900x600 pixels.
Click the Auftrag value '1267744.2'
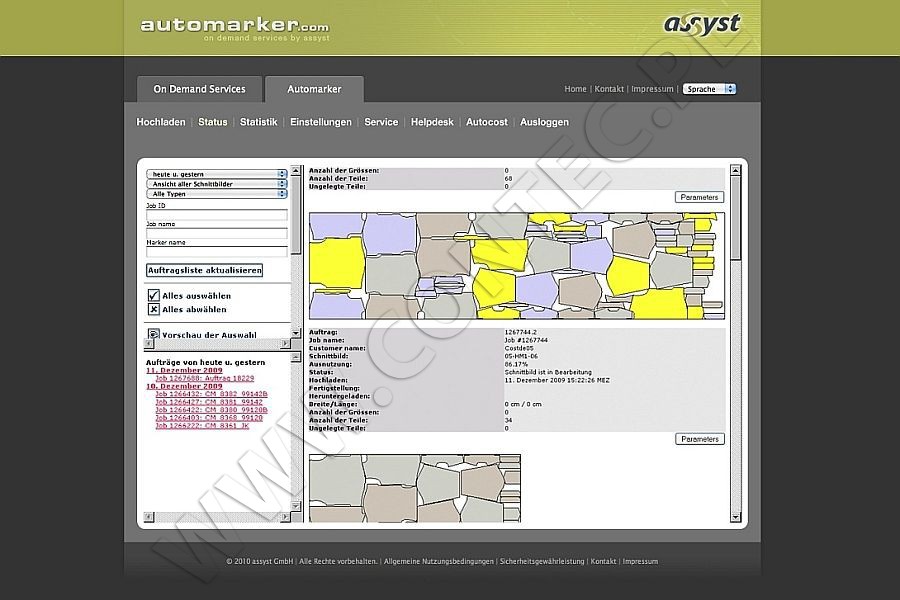[x=521, y=332]
